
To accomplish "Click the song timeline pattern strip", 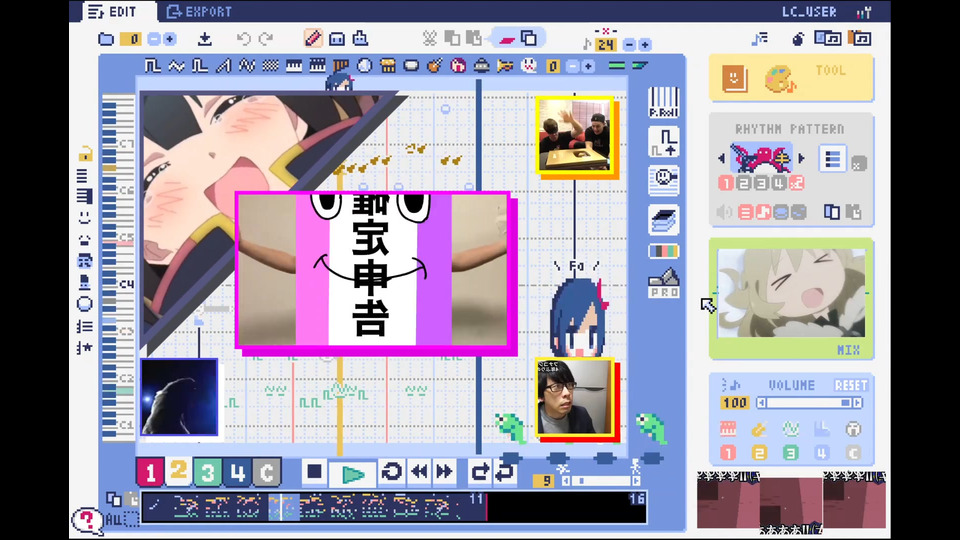I will click(394, 508).
